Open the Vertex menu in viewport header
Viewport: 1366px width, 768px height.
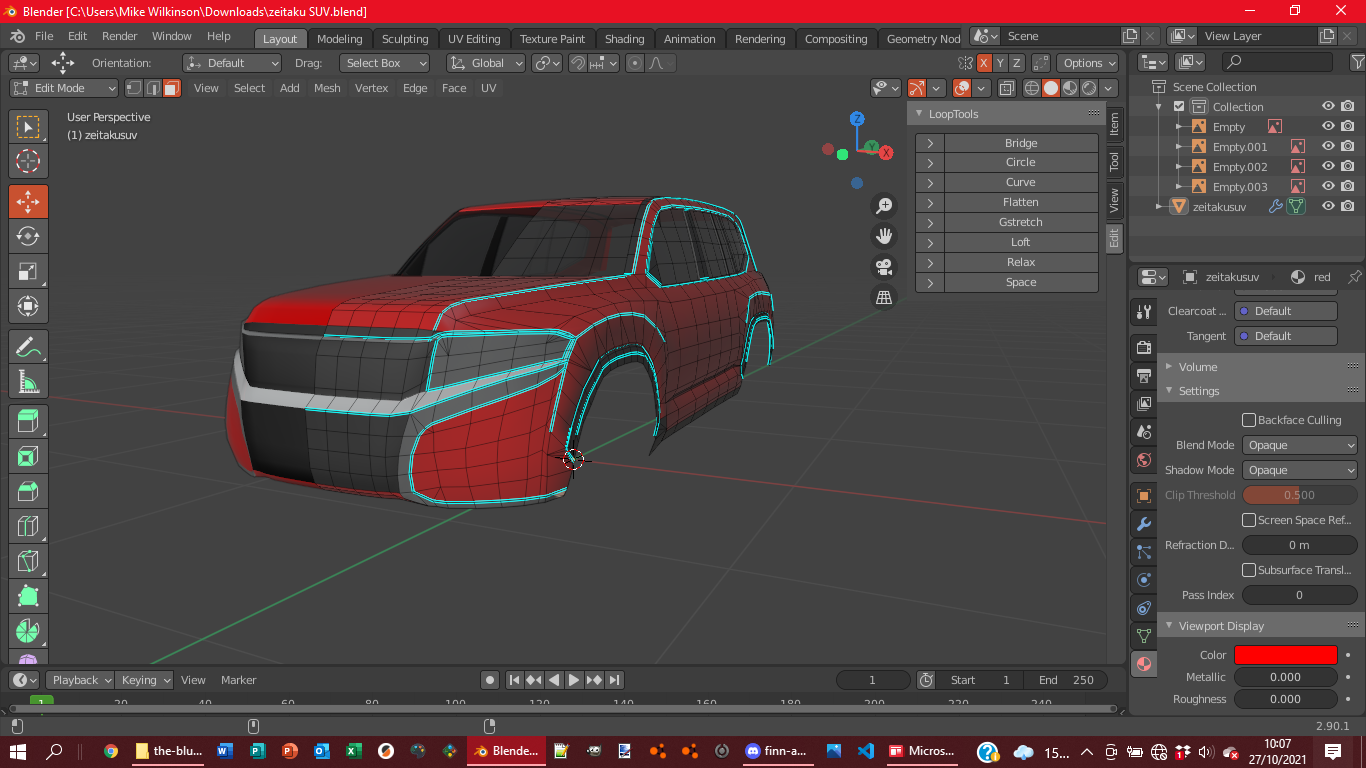tap(371, 88)
